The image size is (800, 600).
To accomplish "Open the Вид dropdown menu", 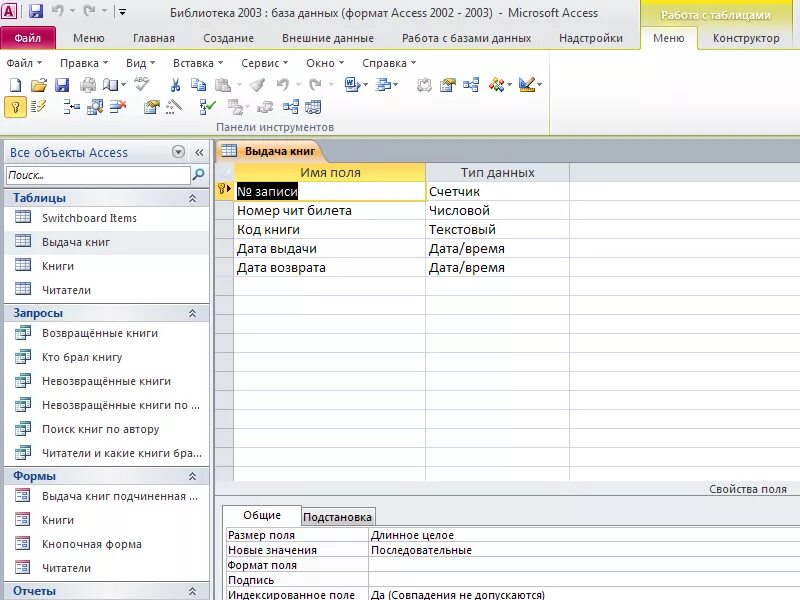I will click(x=140, y=63).
